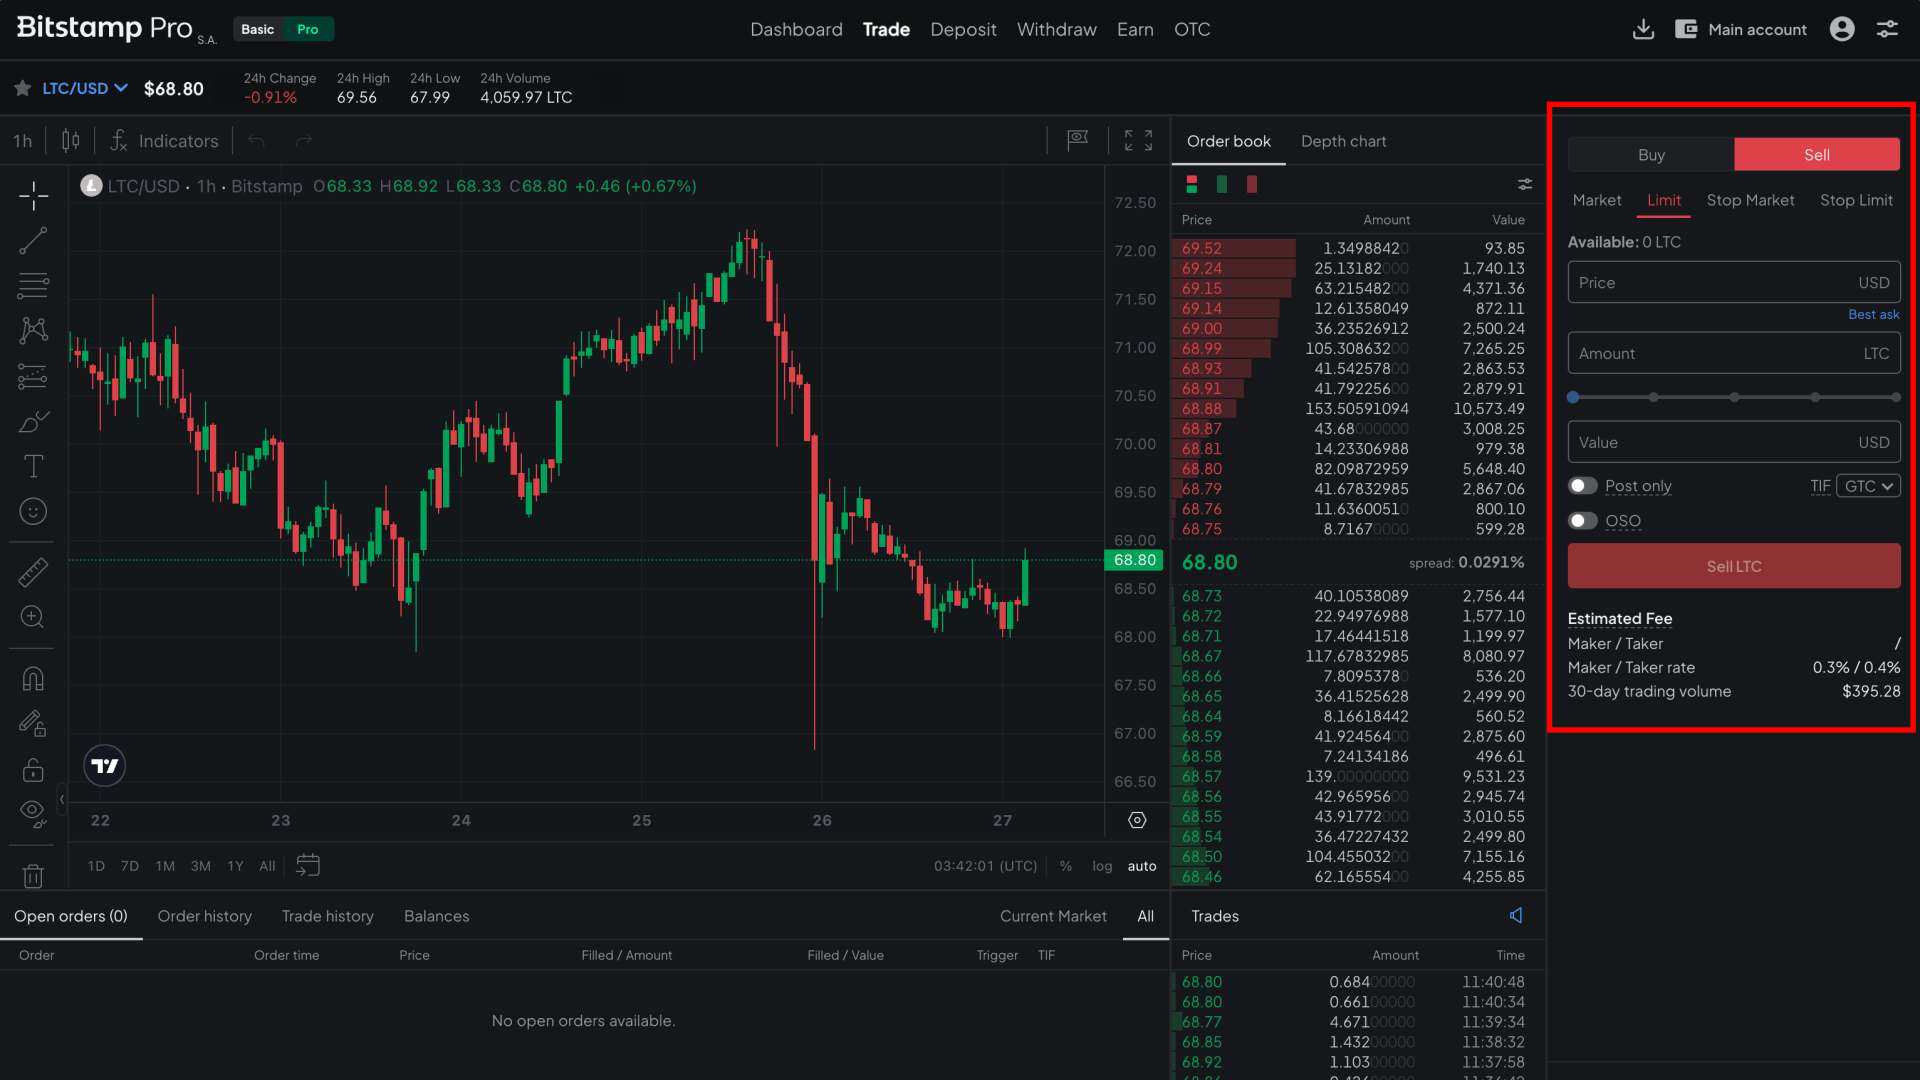The height and width of the screenshot is (1080, 1920).
Task: Select the pattern drawing tool
Action: point(33,331)
